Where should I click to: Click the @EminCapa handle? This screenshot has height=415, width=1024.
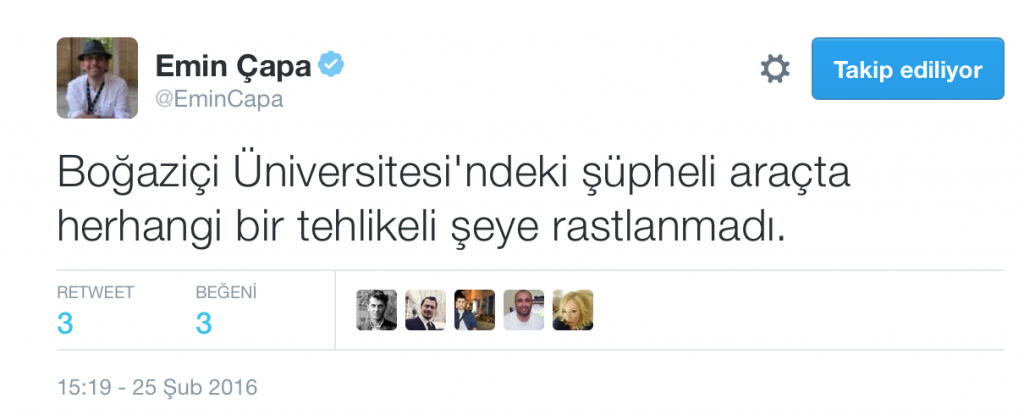click(220, 99)
